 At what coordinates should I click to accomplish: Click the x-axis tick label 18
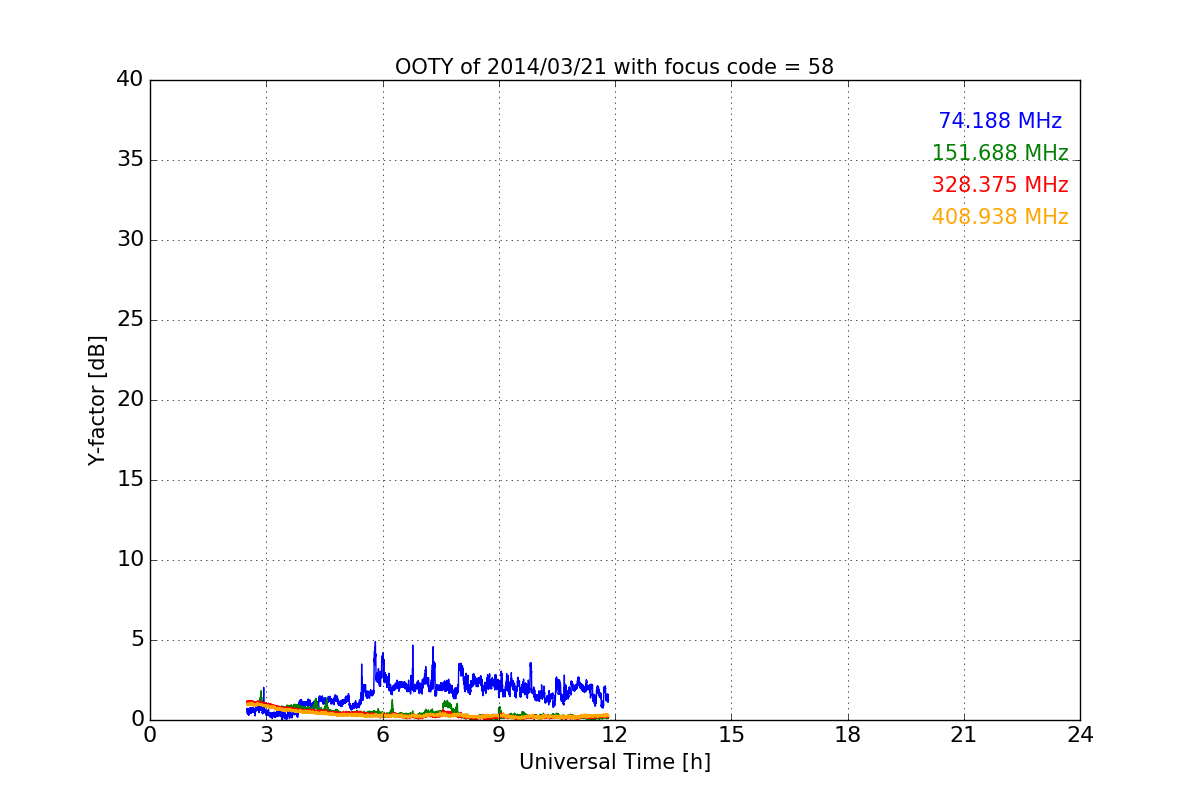pos(848,735)
